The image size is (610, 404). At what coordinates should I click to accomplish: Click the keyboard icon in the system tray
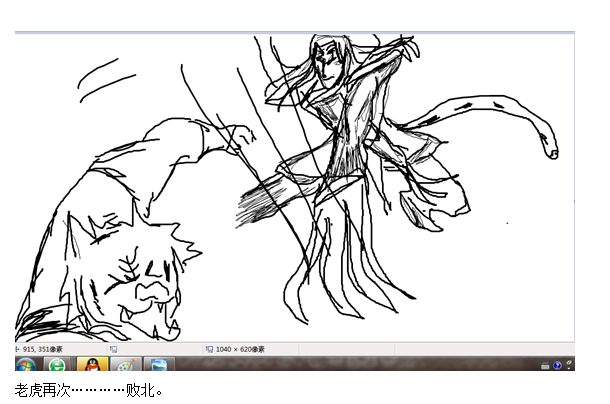(543, 366)
